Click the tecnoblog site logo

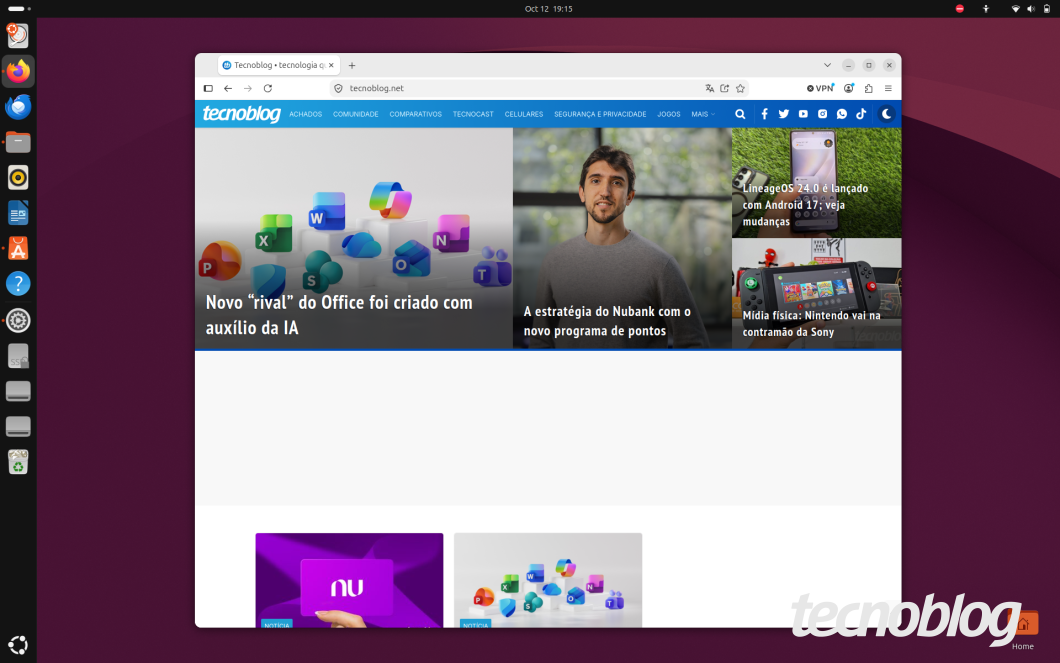(x=241, y=114)
